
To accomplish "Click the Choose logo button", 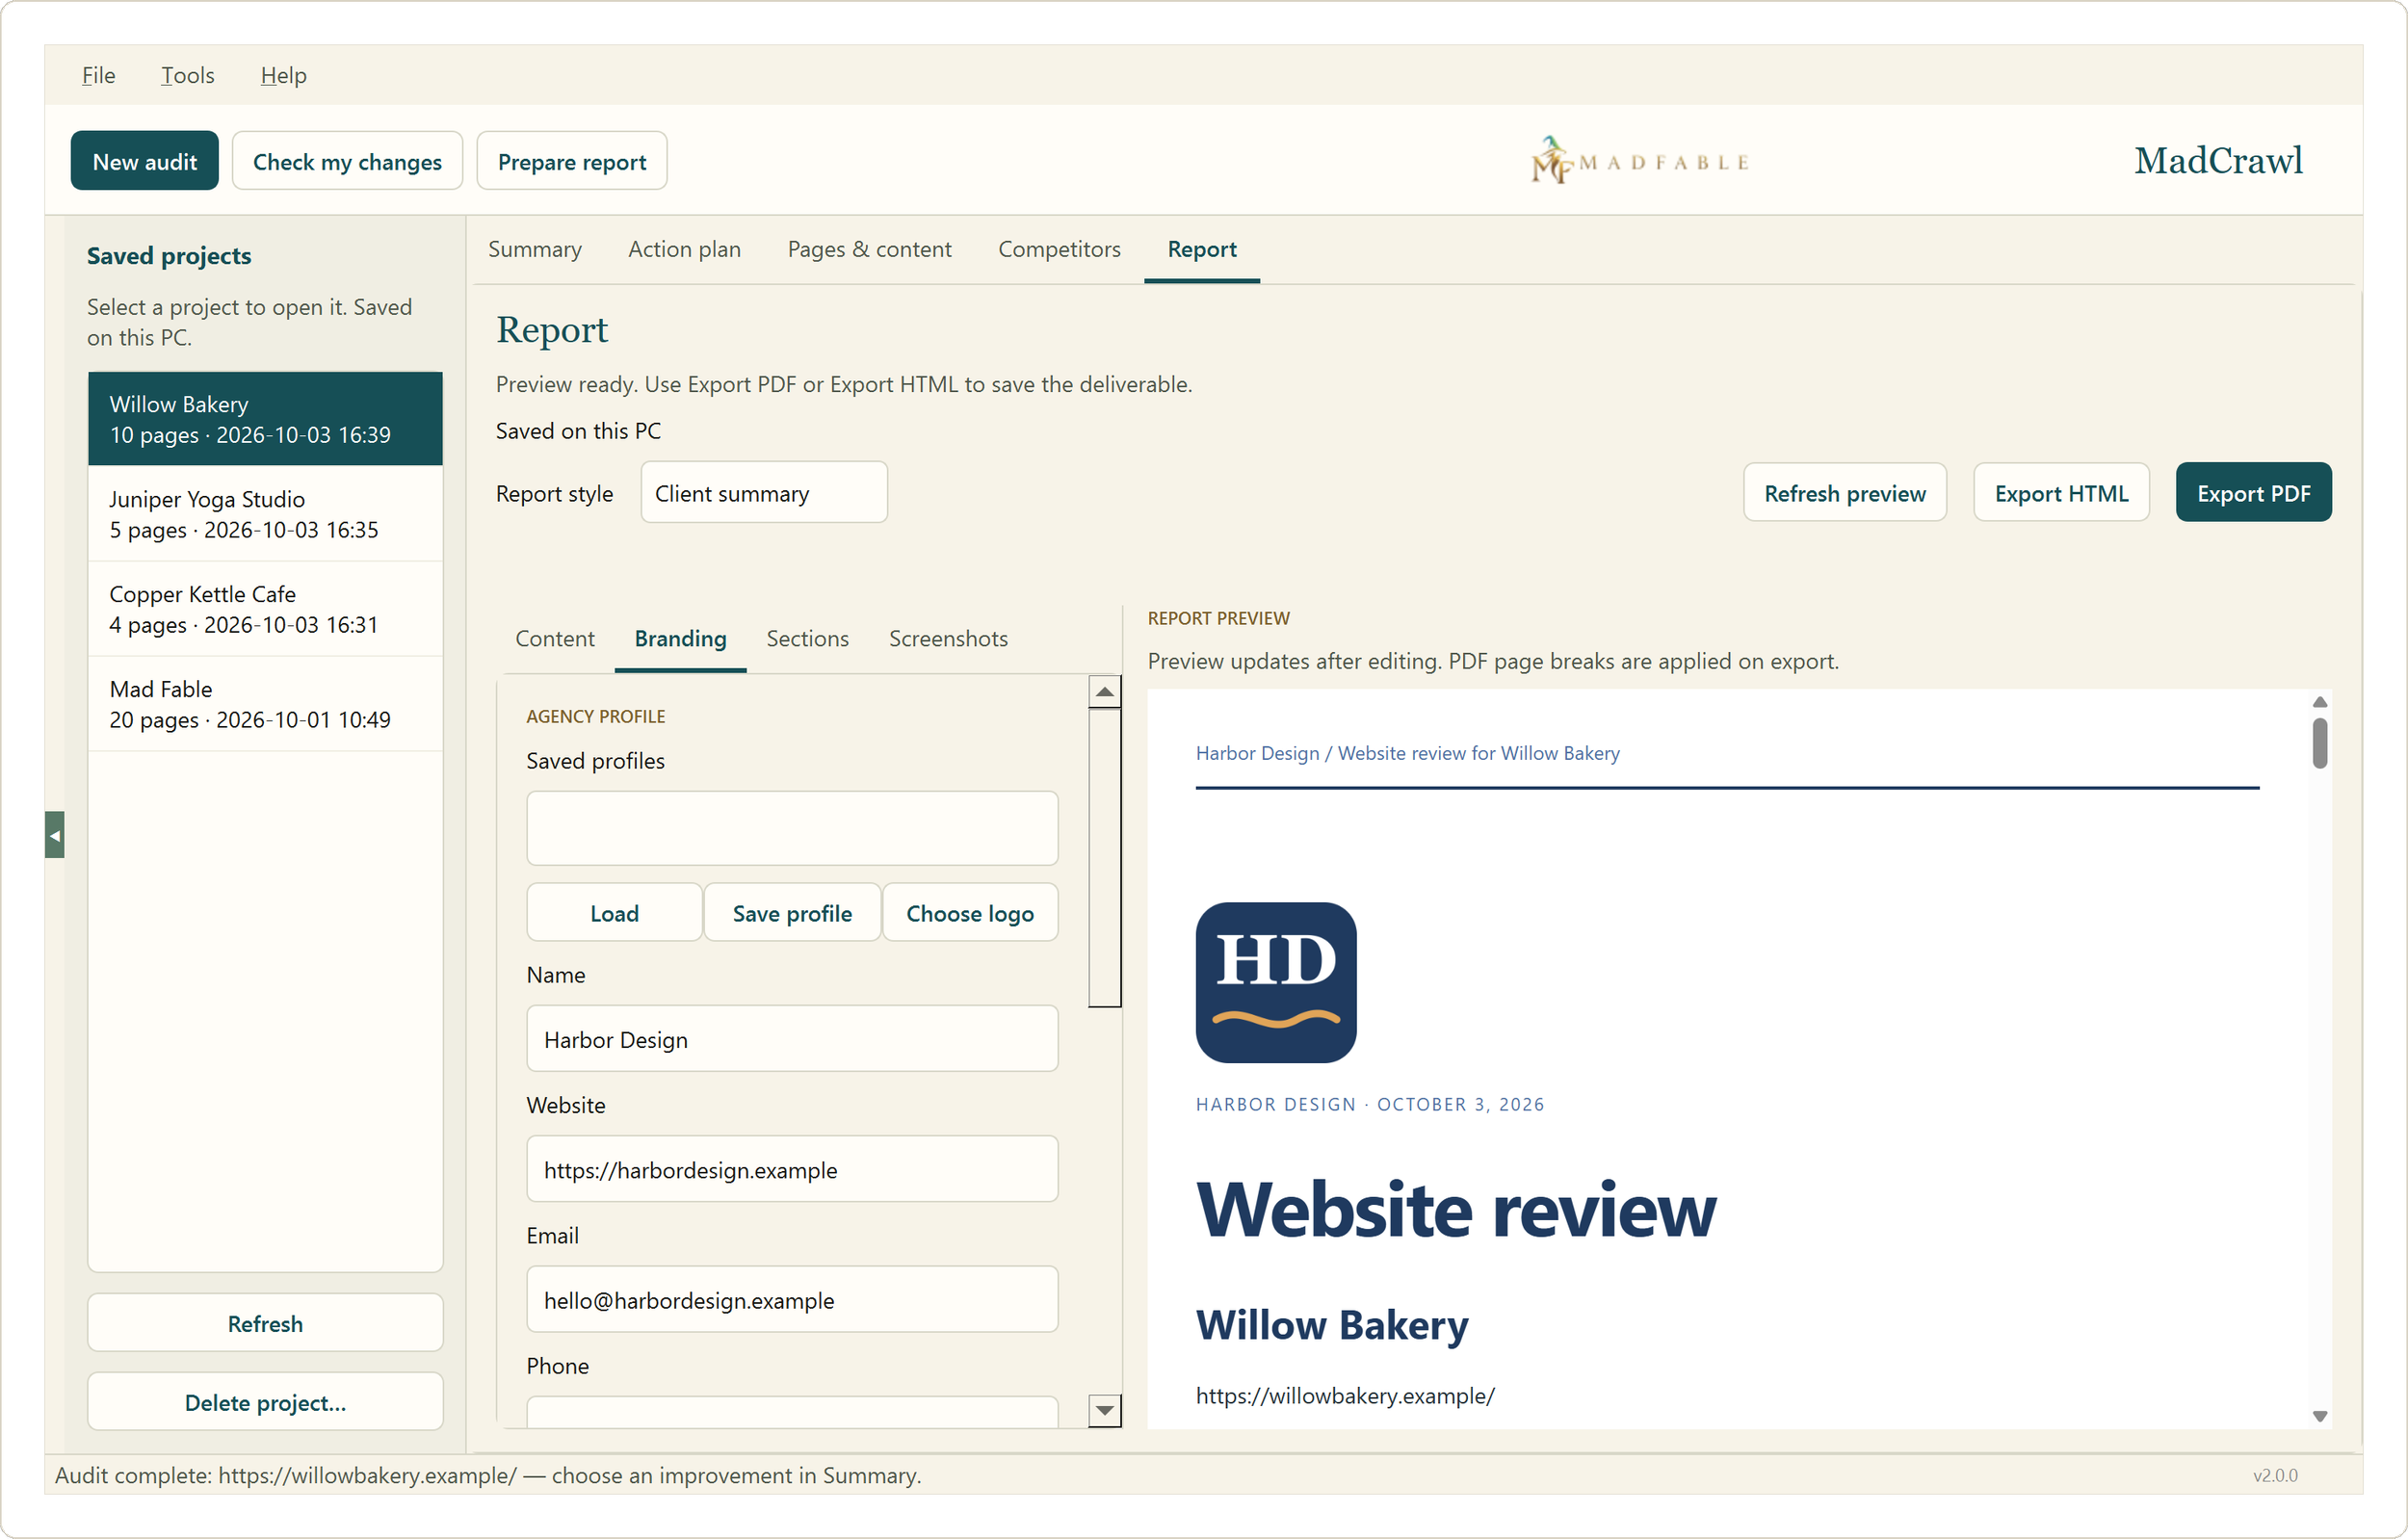I will click(x=970, y=913).
